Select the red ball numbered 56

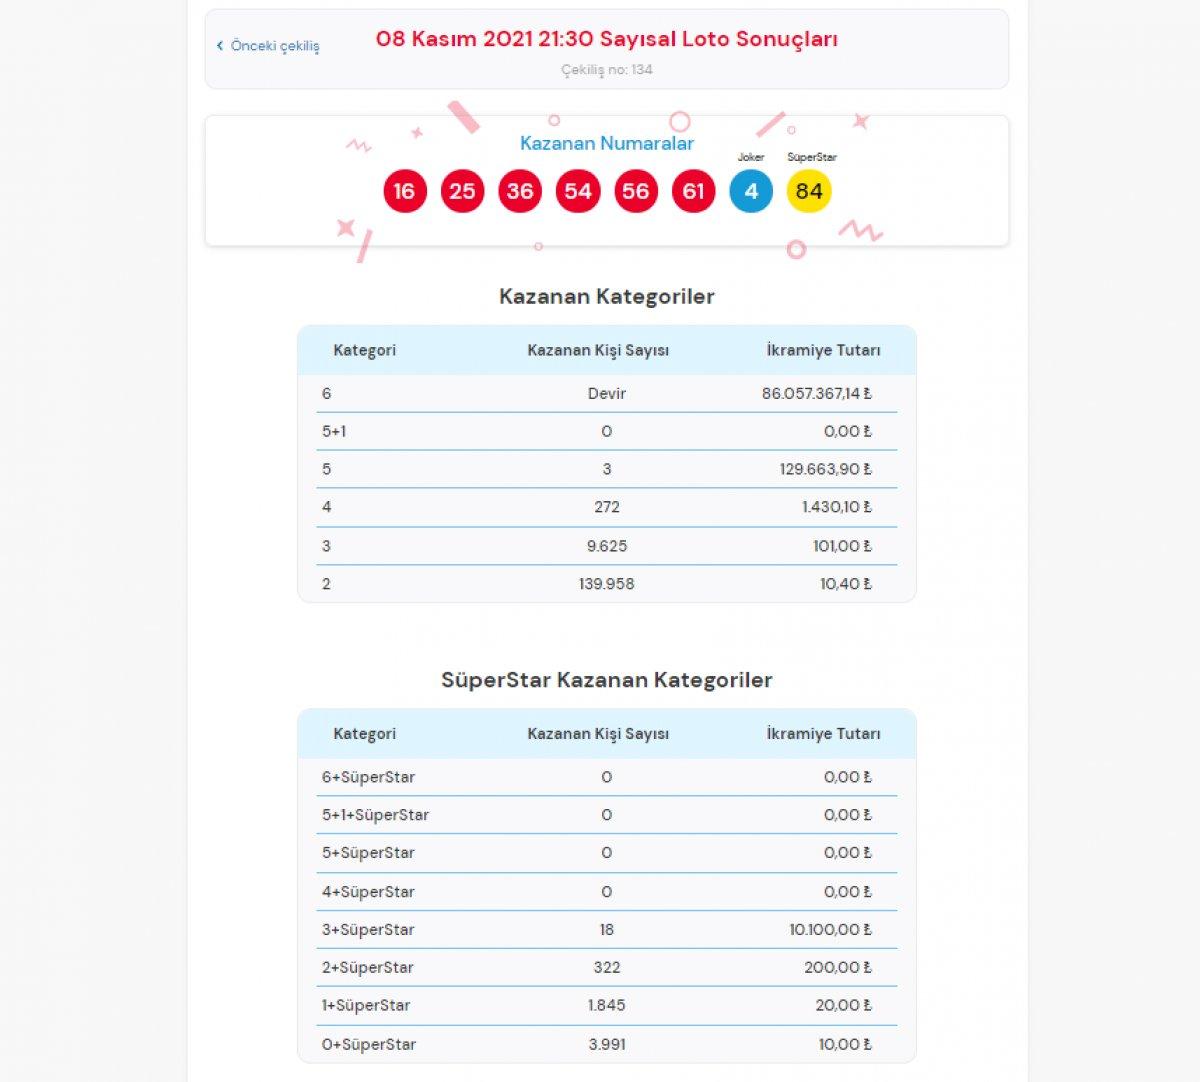(636, 191)
